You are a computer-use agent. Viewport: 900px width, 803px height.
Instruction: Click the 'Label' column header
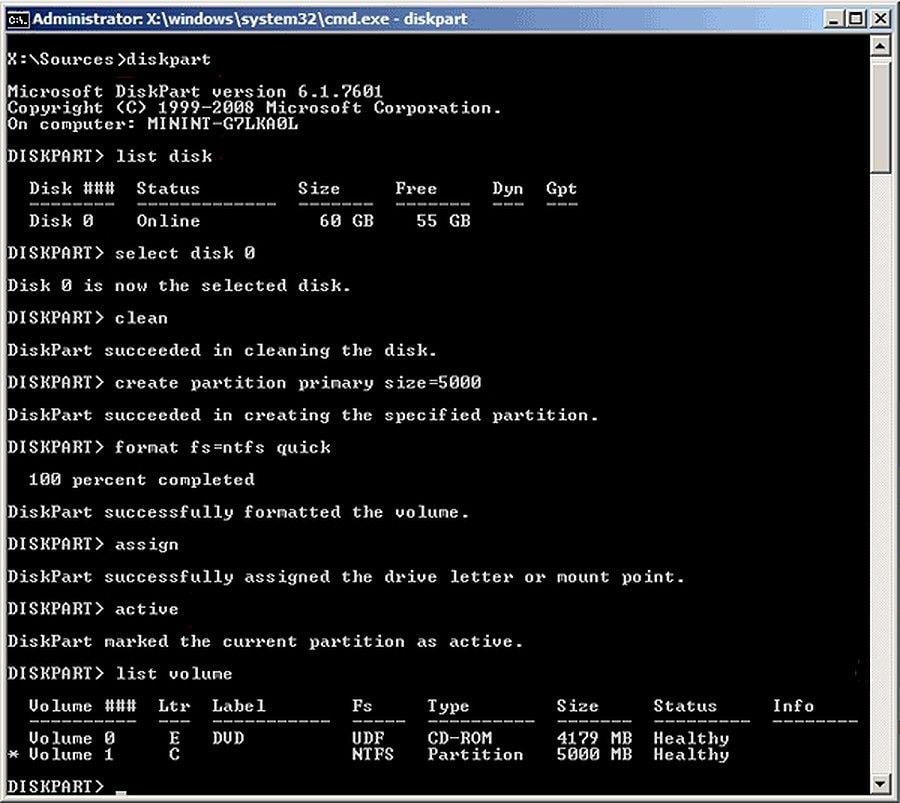(x=238, y=705)
